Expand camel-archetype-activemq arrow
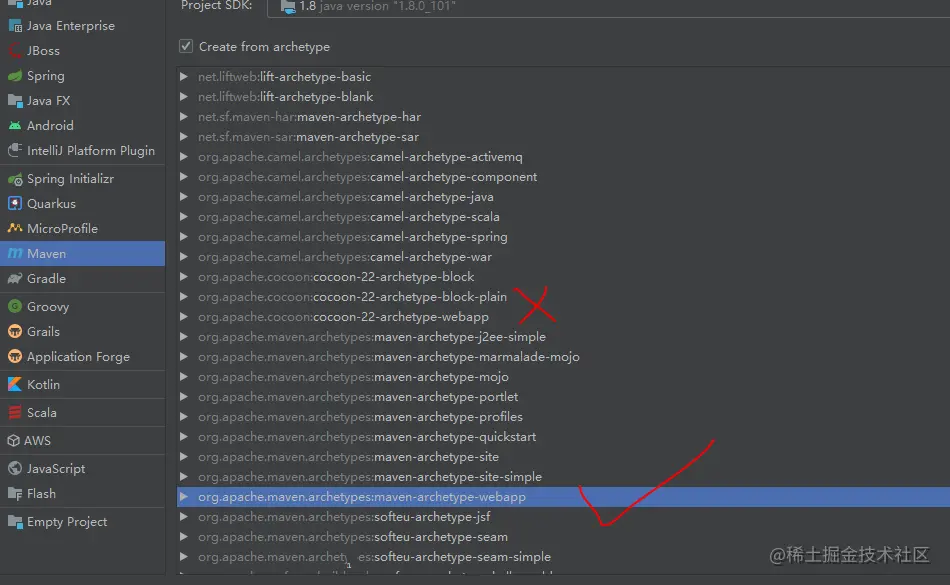 [184, 156]
